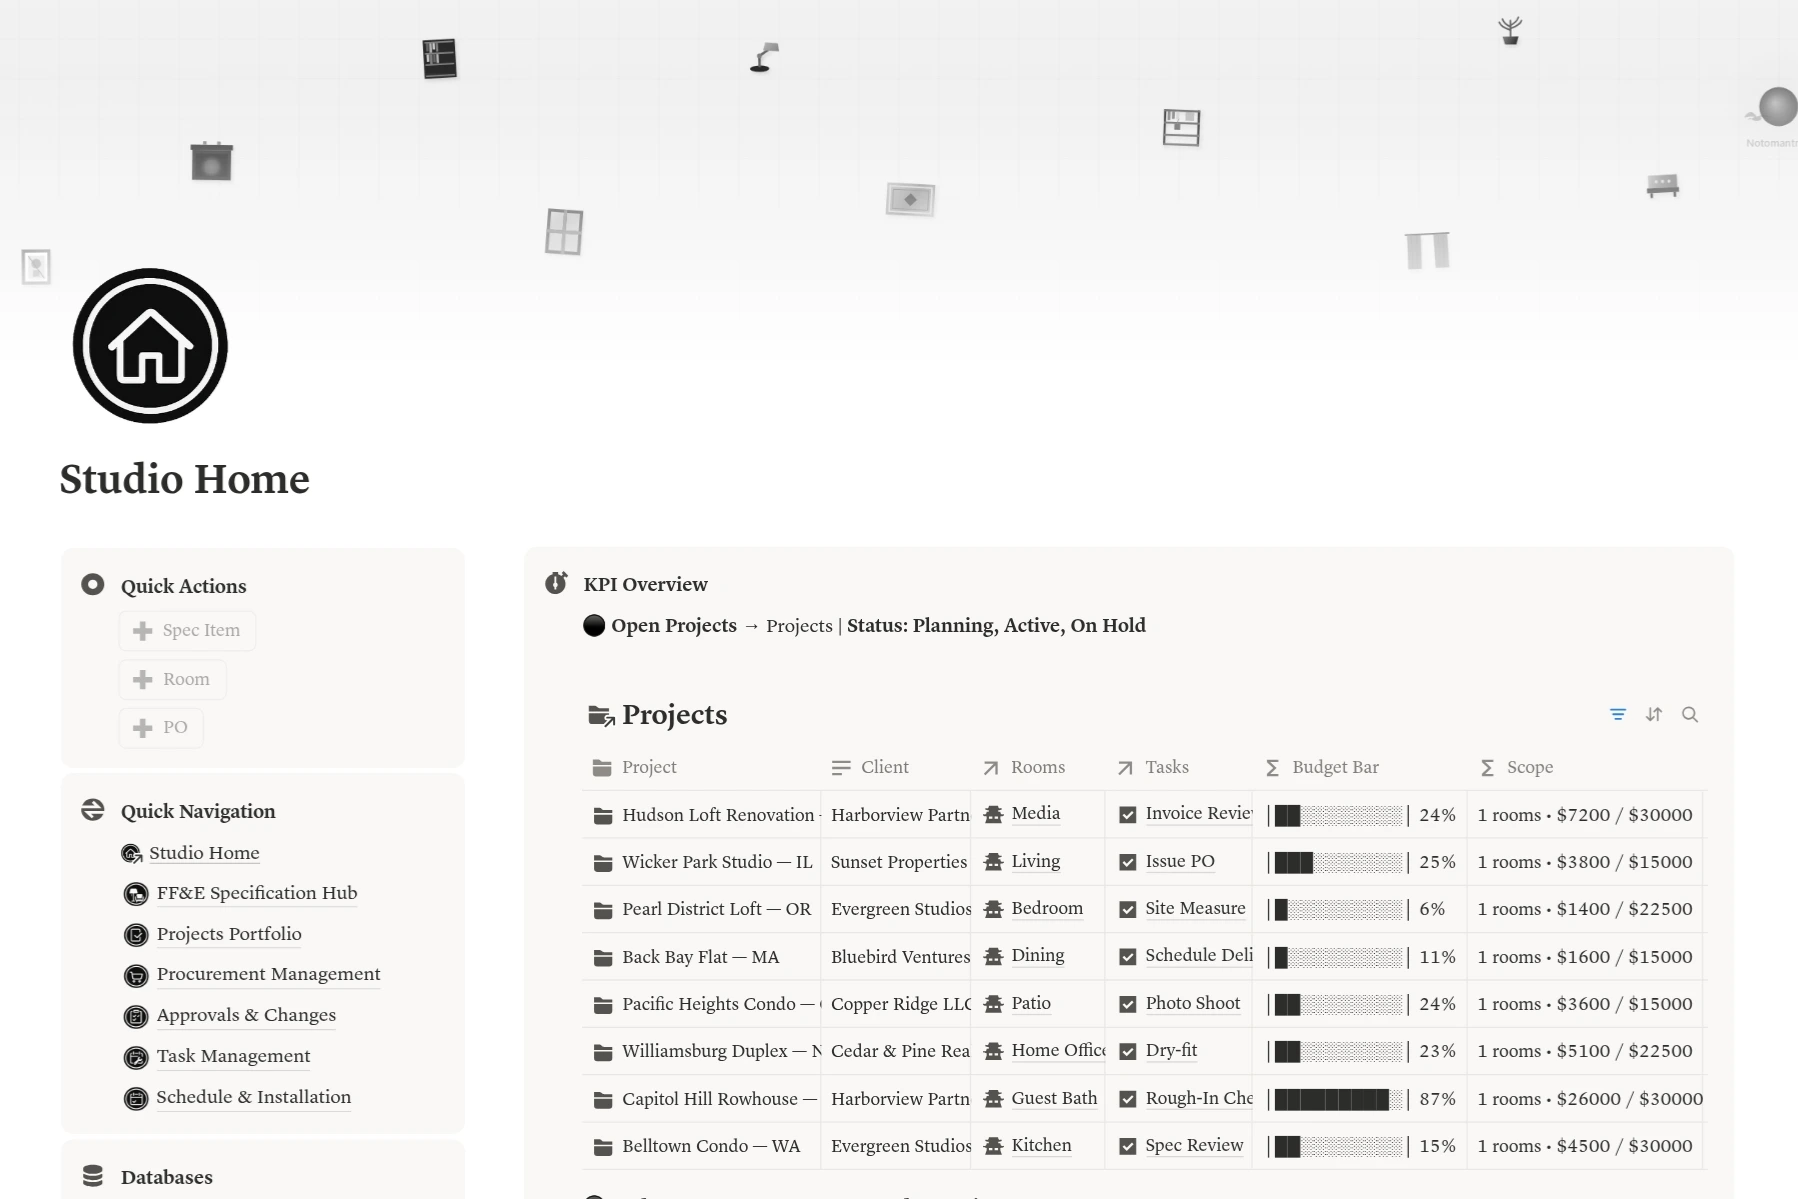Click the Spec Item quick action button

click(187, 630)
